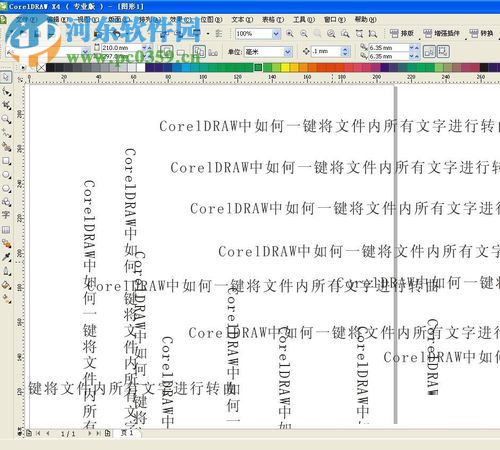The height and width of the screenshot is (450, 500).
Task: Select the Eyedropper tool
Action: tap(6, 257)
